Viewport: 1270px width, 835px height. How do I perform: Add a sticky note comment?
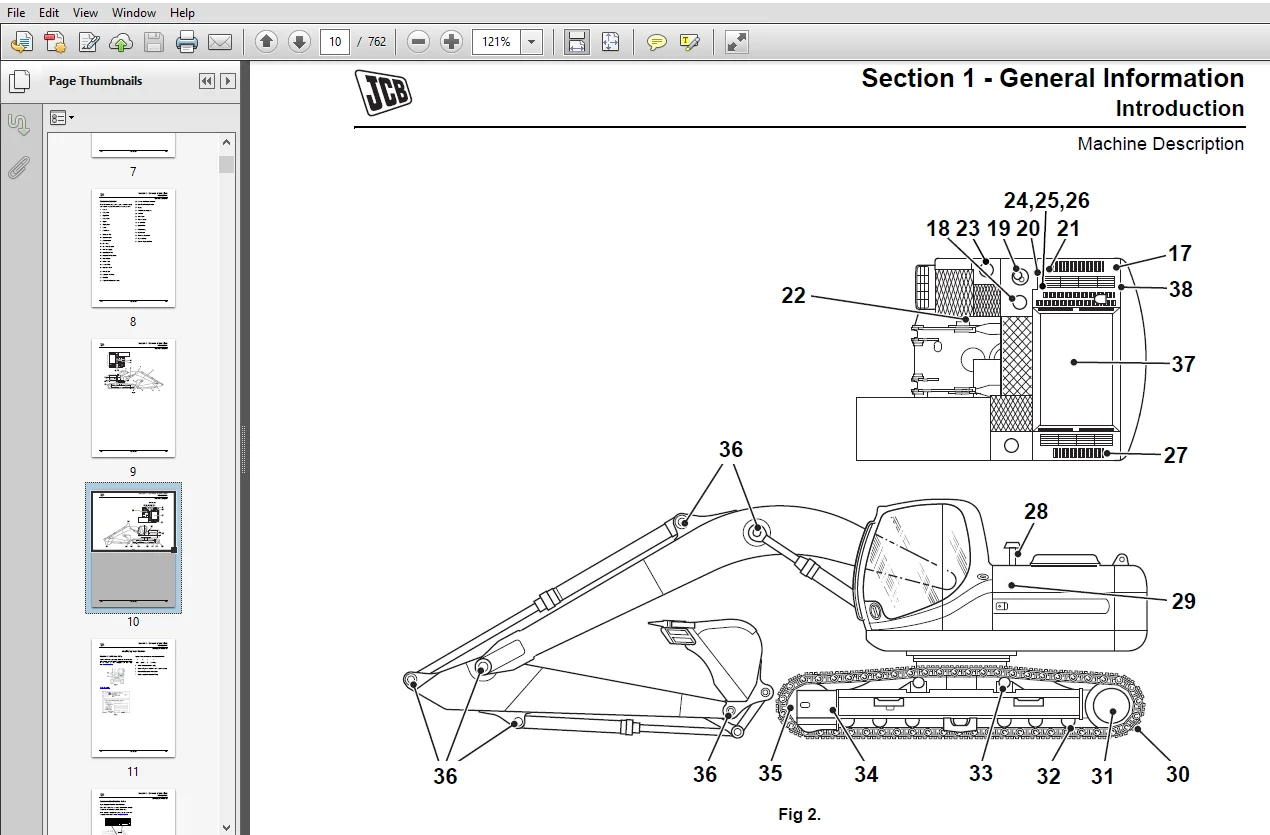point(656,42)
